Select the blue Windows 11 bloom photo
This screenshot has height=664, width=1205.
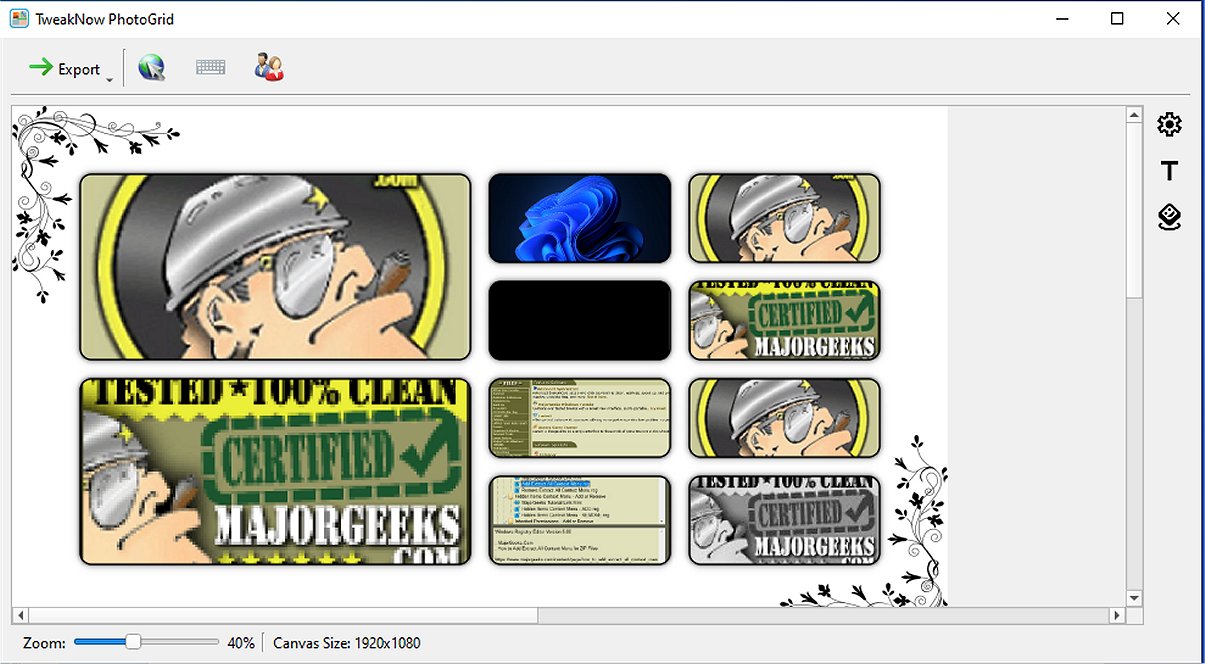(x=579, y=218)
